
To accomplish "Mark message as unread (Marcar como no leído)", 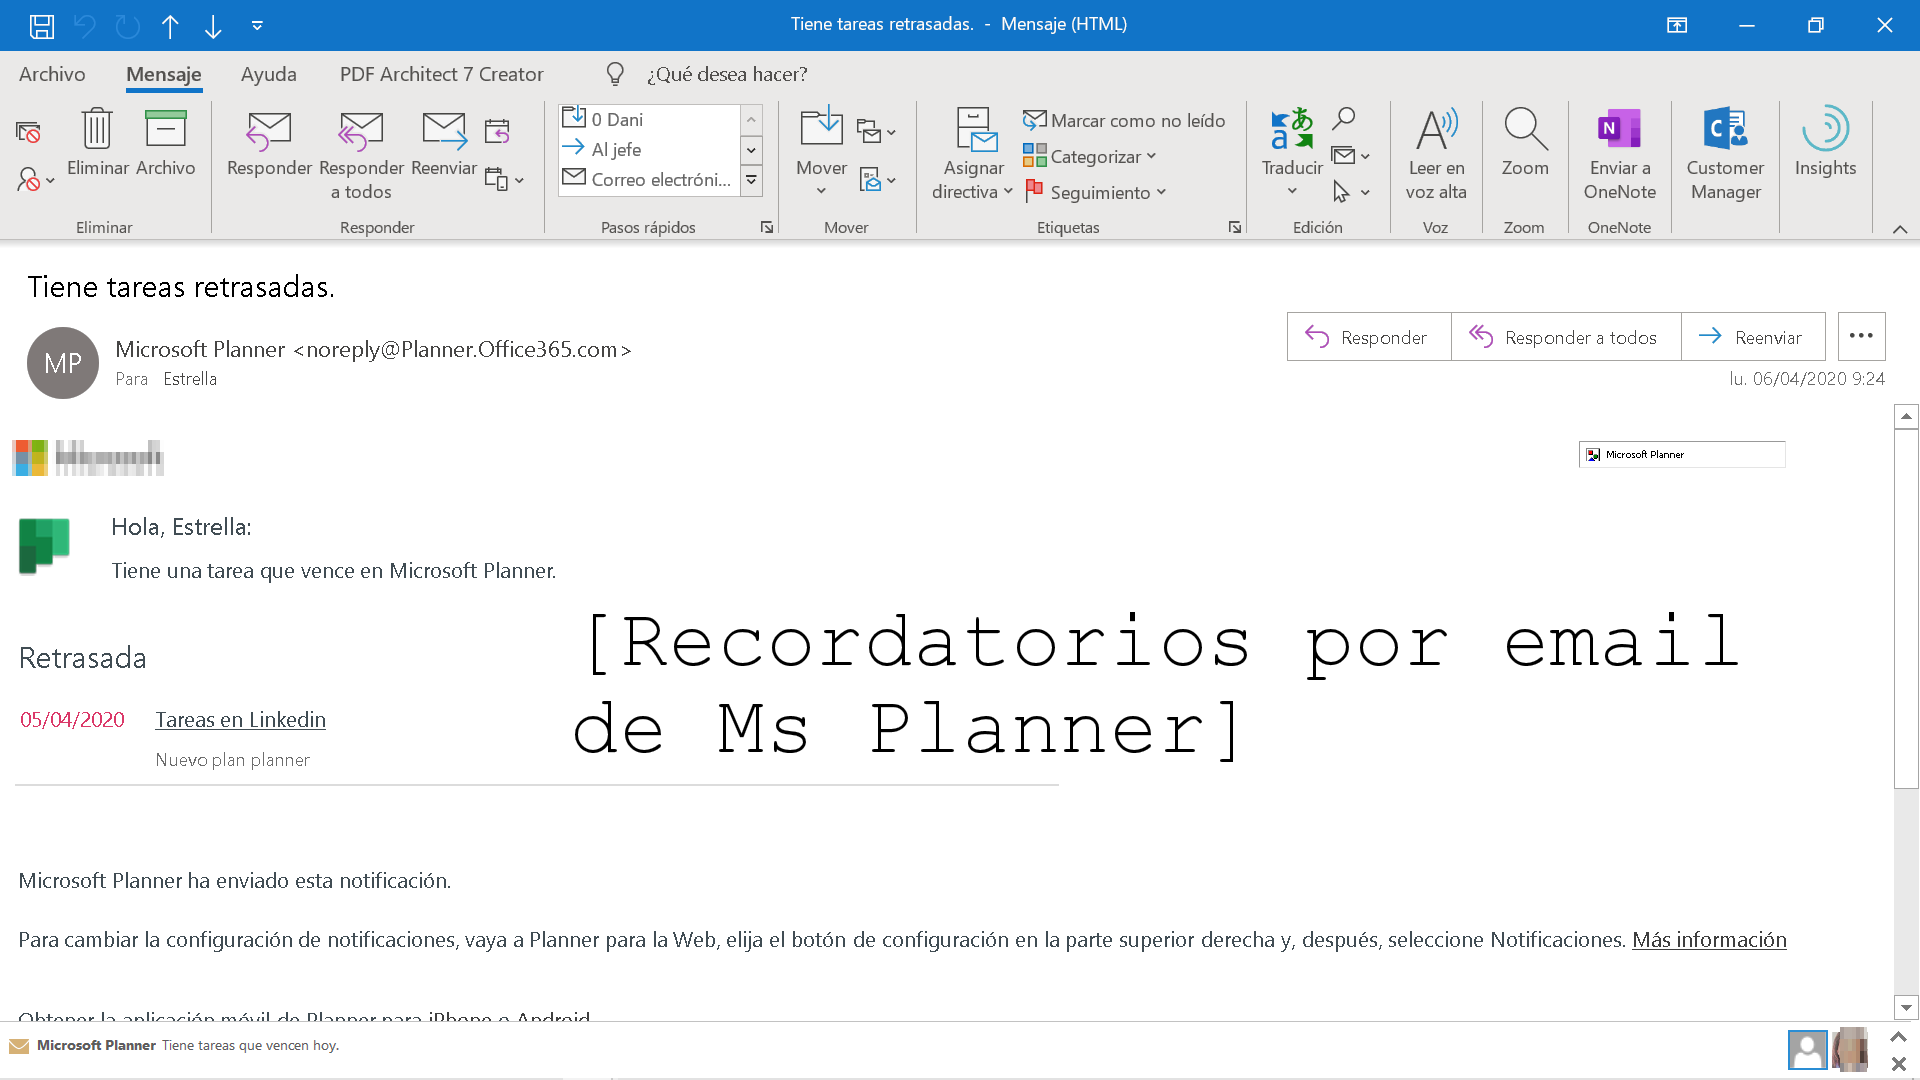I will coord(1124,120).
